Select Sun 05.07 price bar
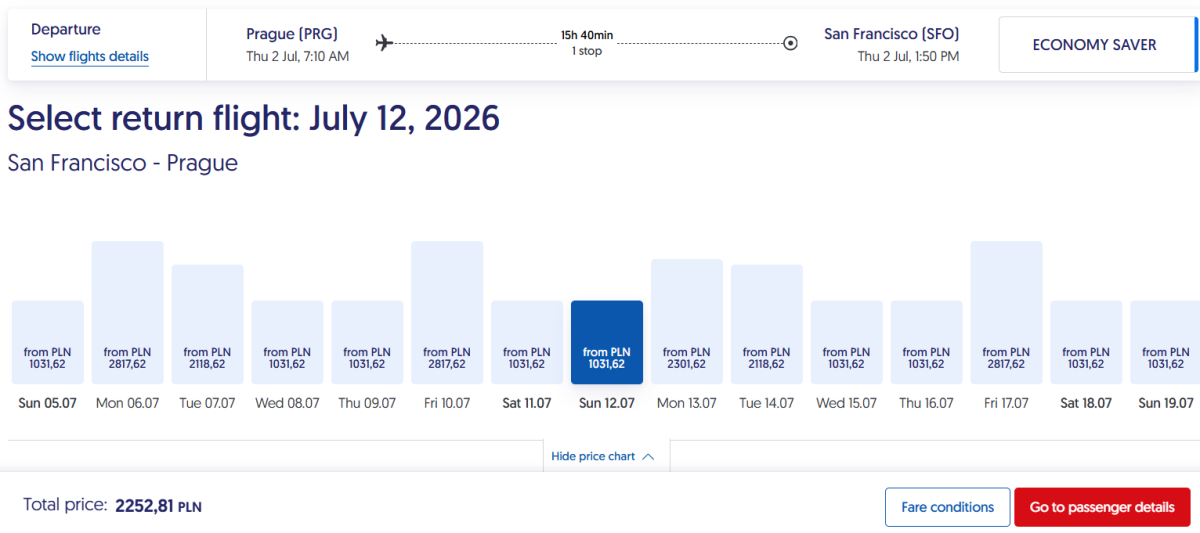This screenshot has height=533, width=1200. [47, 342]
